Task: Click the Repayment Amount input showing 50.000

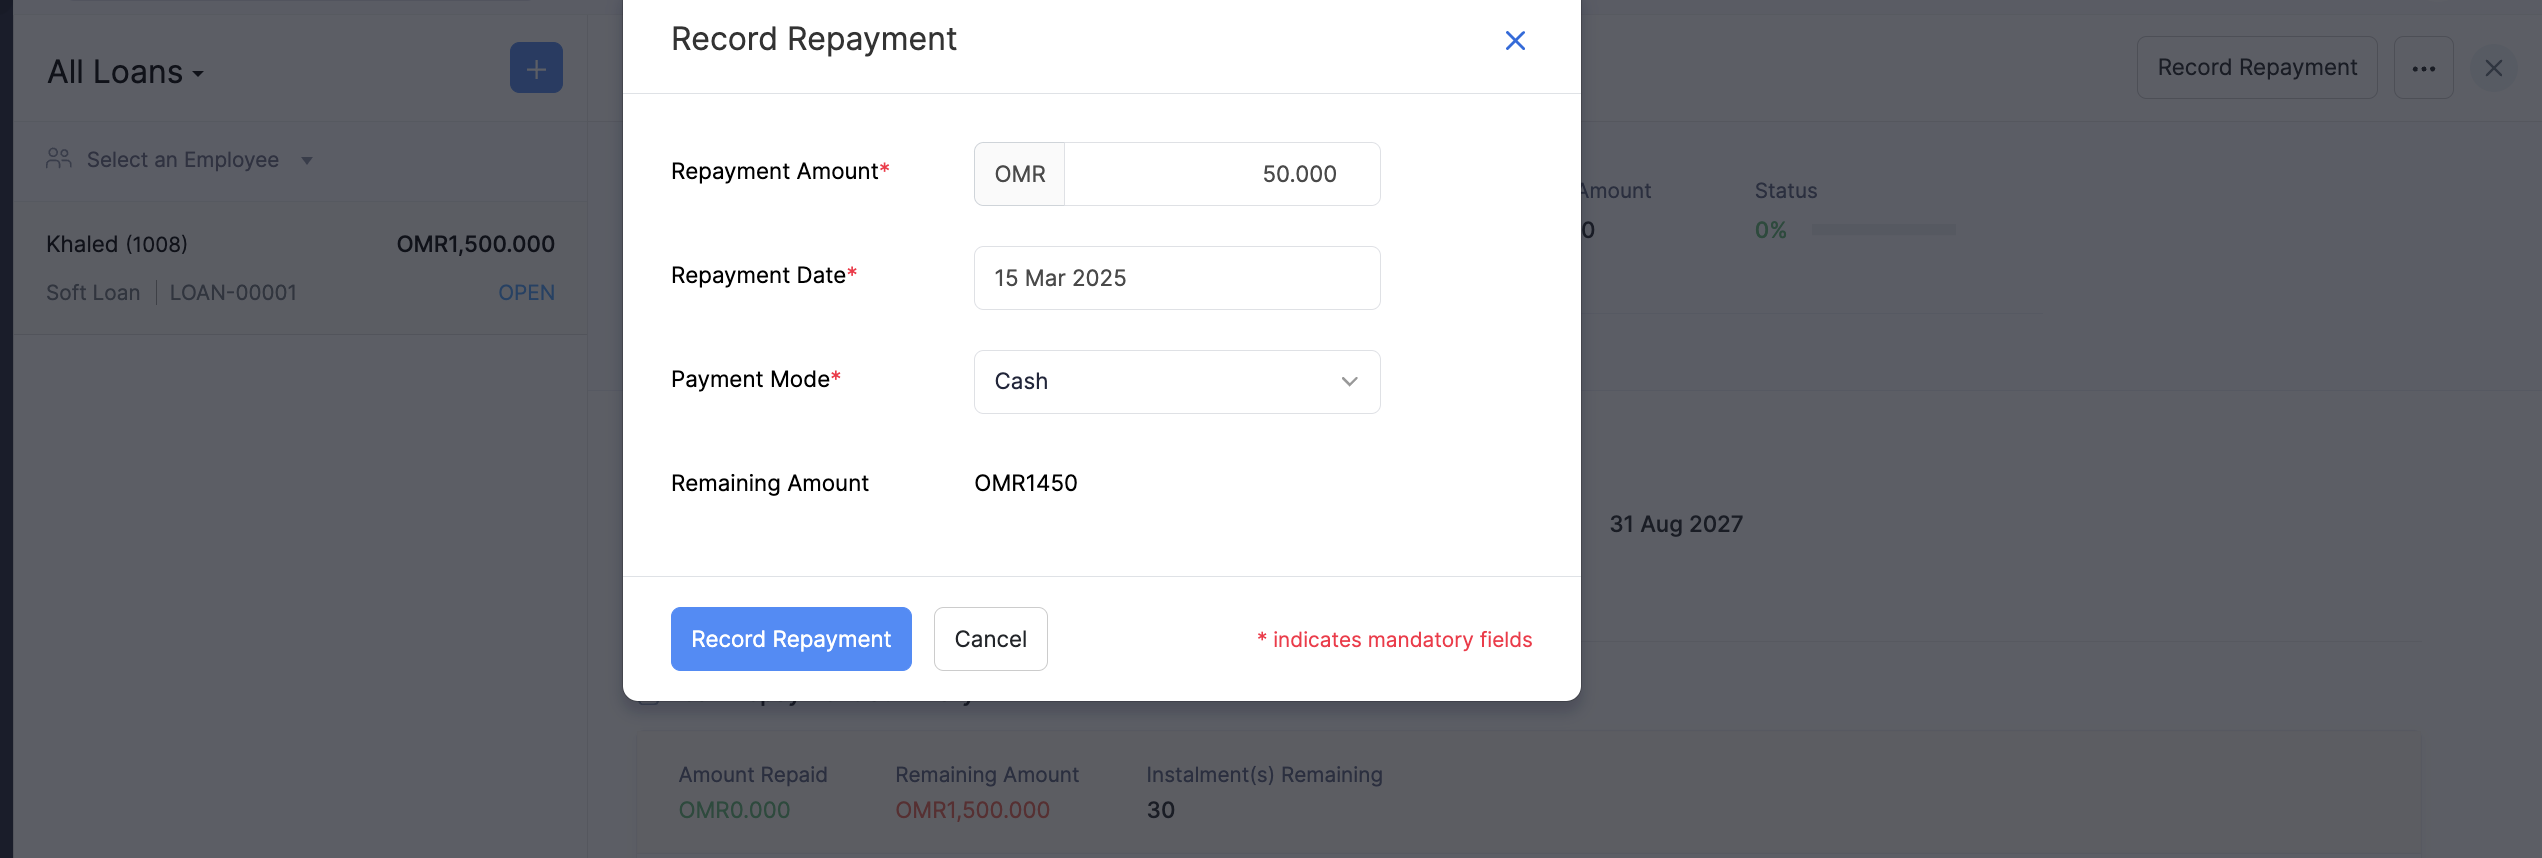Action: pyautogui.click(x=1222, y=173)
